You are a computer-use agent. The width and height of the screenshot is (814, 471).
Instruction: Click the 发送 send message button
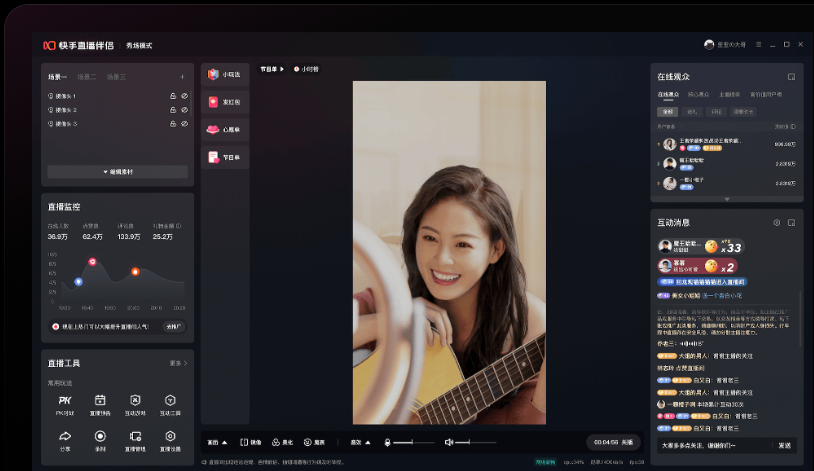[x=784, y=446]
